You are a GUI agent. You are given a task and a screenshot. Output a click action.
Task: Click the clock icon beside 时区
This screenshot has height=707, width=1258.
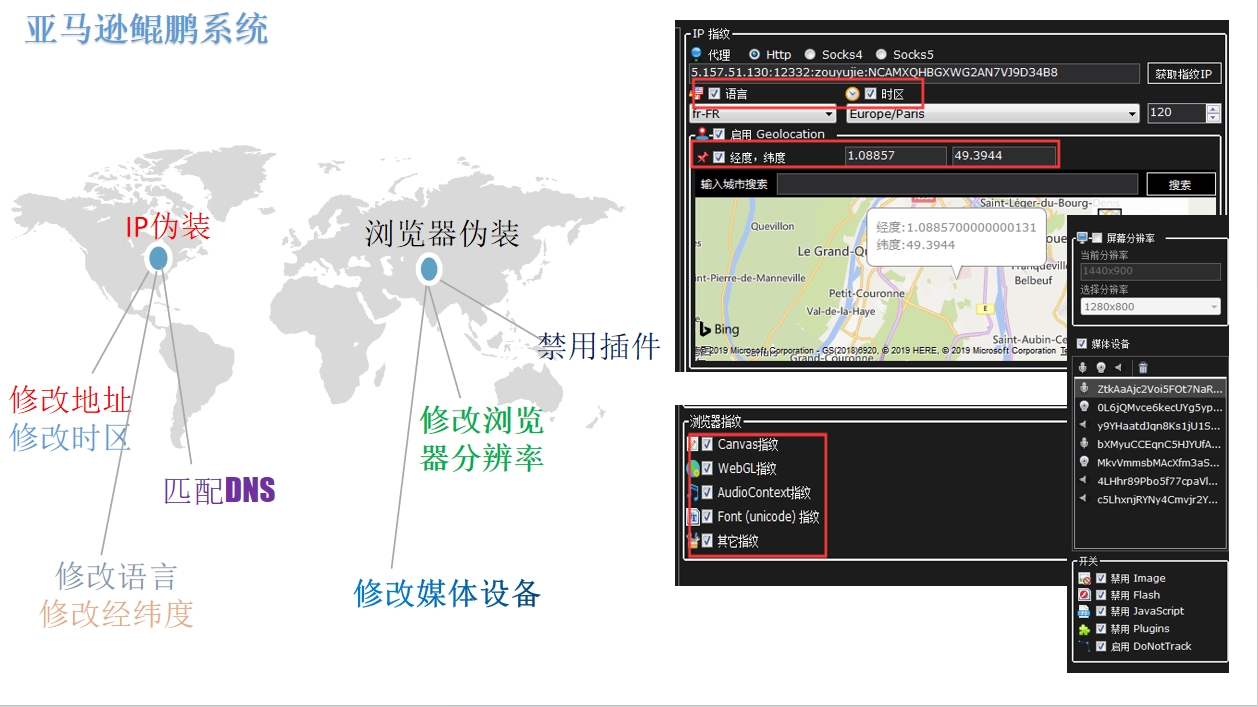[x=853, y=94]
